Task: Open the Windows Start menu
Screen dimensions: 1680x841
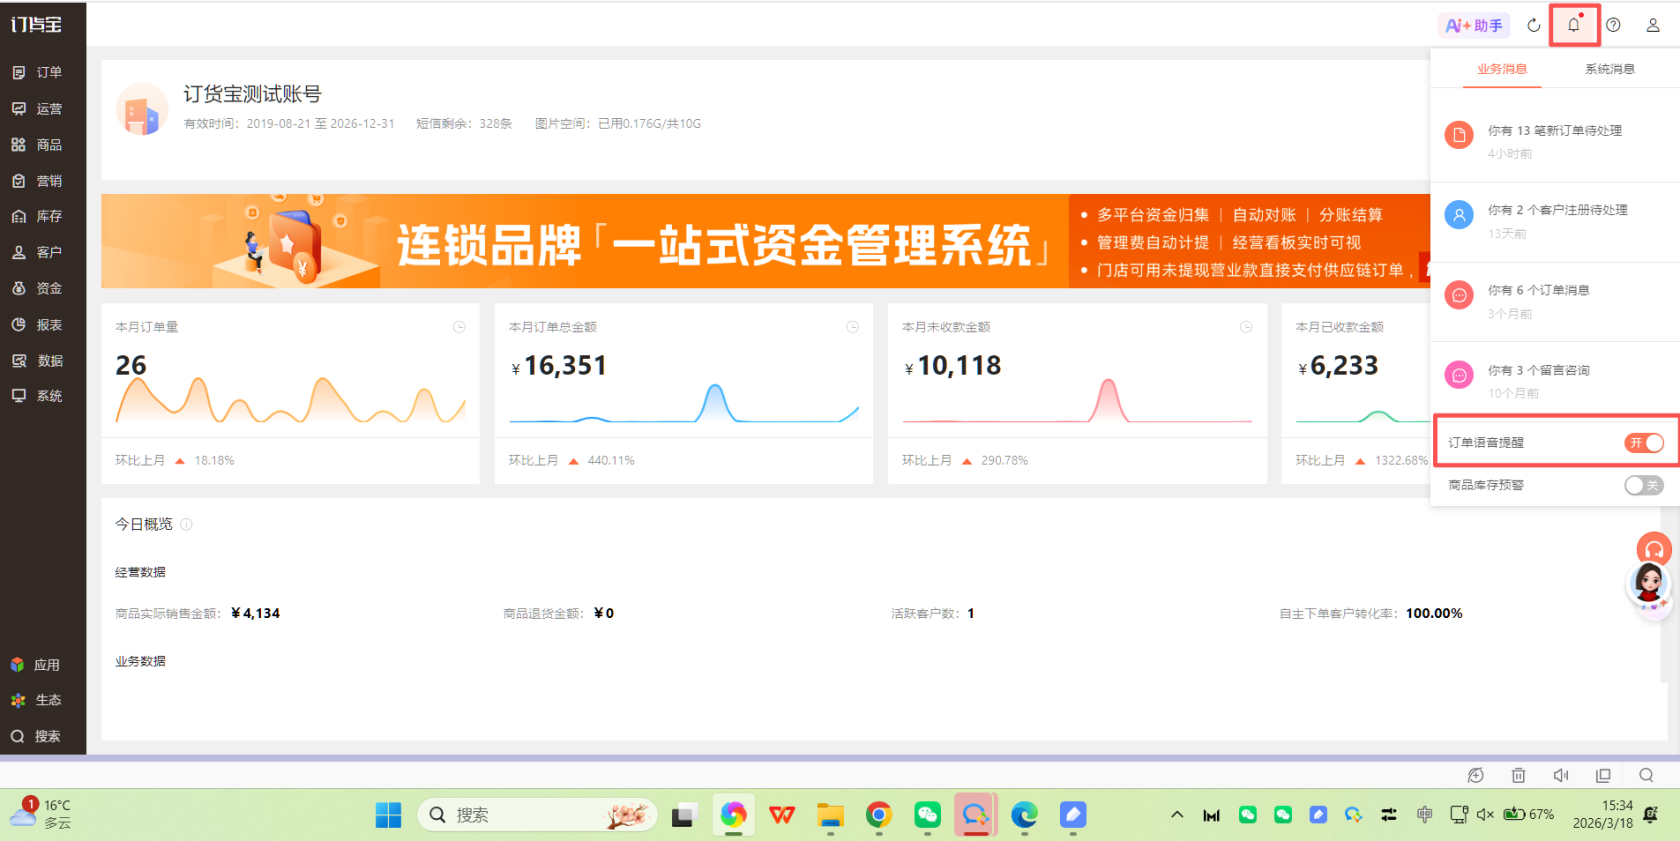Action: (388, 815)
